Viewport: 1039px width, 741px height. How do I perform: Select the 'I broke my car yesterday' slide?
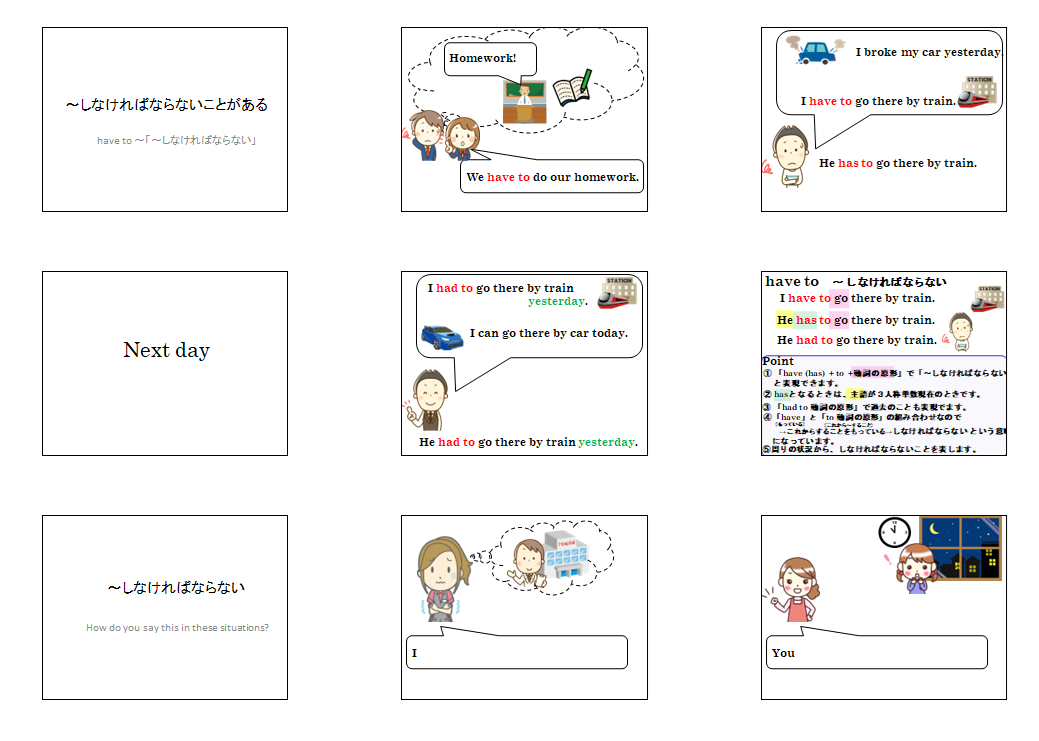coord(884,119)
